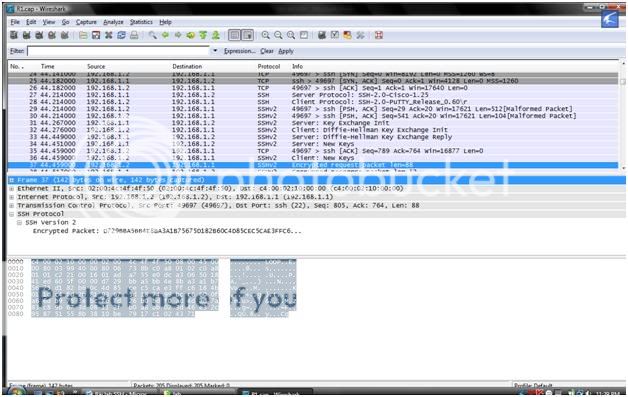Open the Statistics menu
This screenshot has width=628, height=397.
point(141,22)
